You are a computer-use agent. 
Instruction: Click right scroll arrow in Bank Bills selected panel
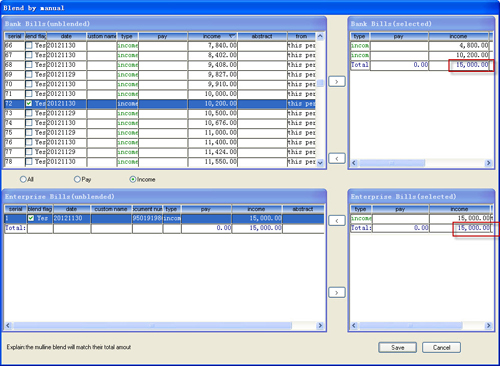[x=488, y=163]
